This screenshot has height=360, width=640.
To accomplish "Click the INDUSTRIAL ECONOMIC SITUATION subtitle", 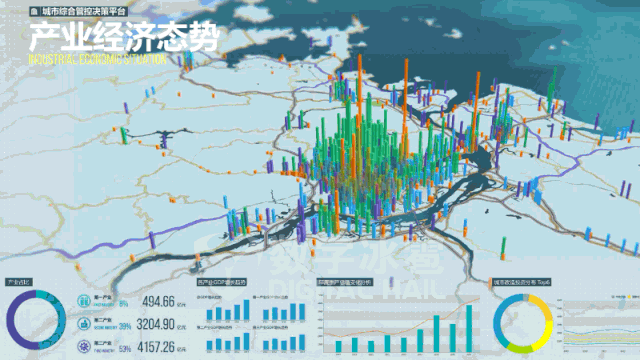I will 97,60.
